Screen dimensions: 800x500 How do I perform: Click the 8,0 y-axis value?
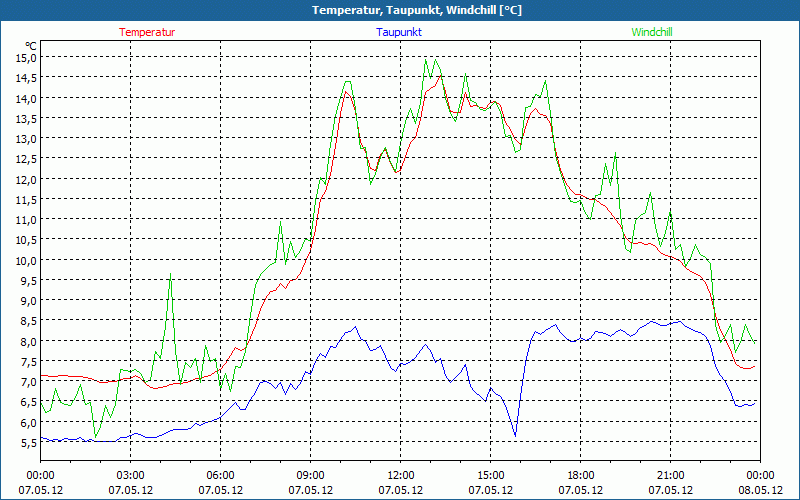[29, 341]
